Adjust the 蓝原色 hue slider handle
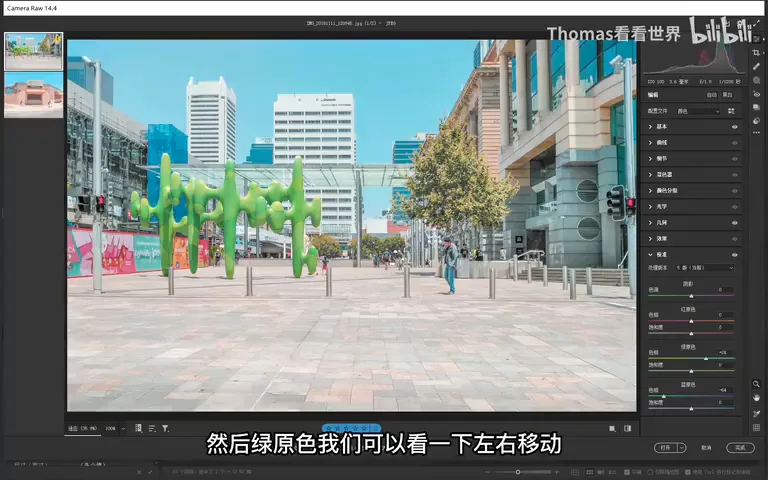The height and width of the screenshot is (480, 768). tap(664, 396)
